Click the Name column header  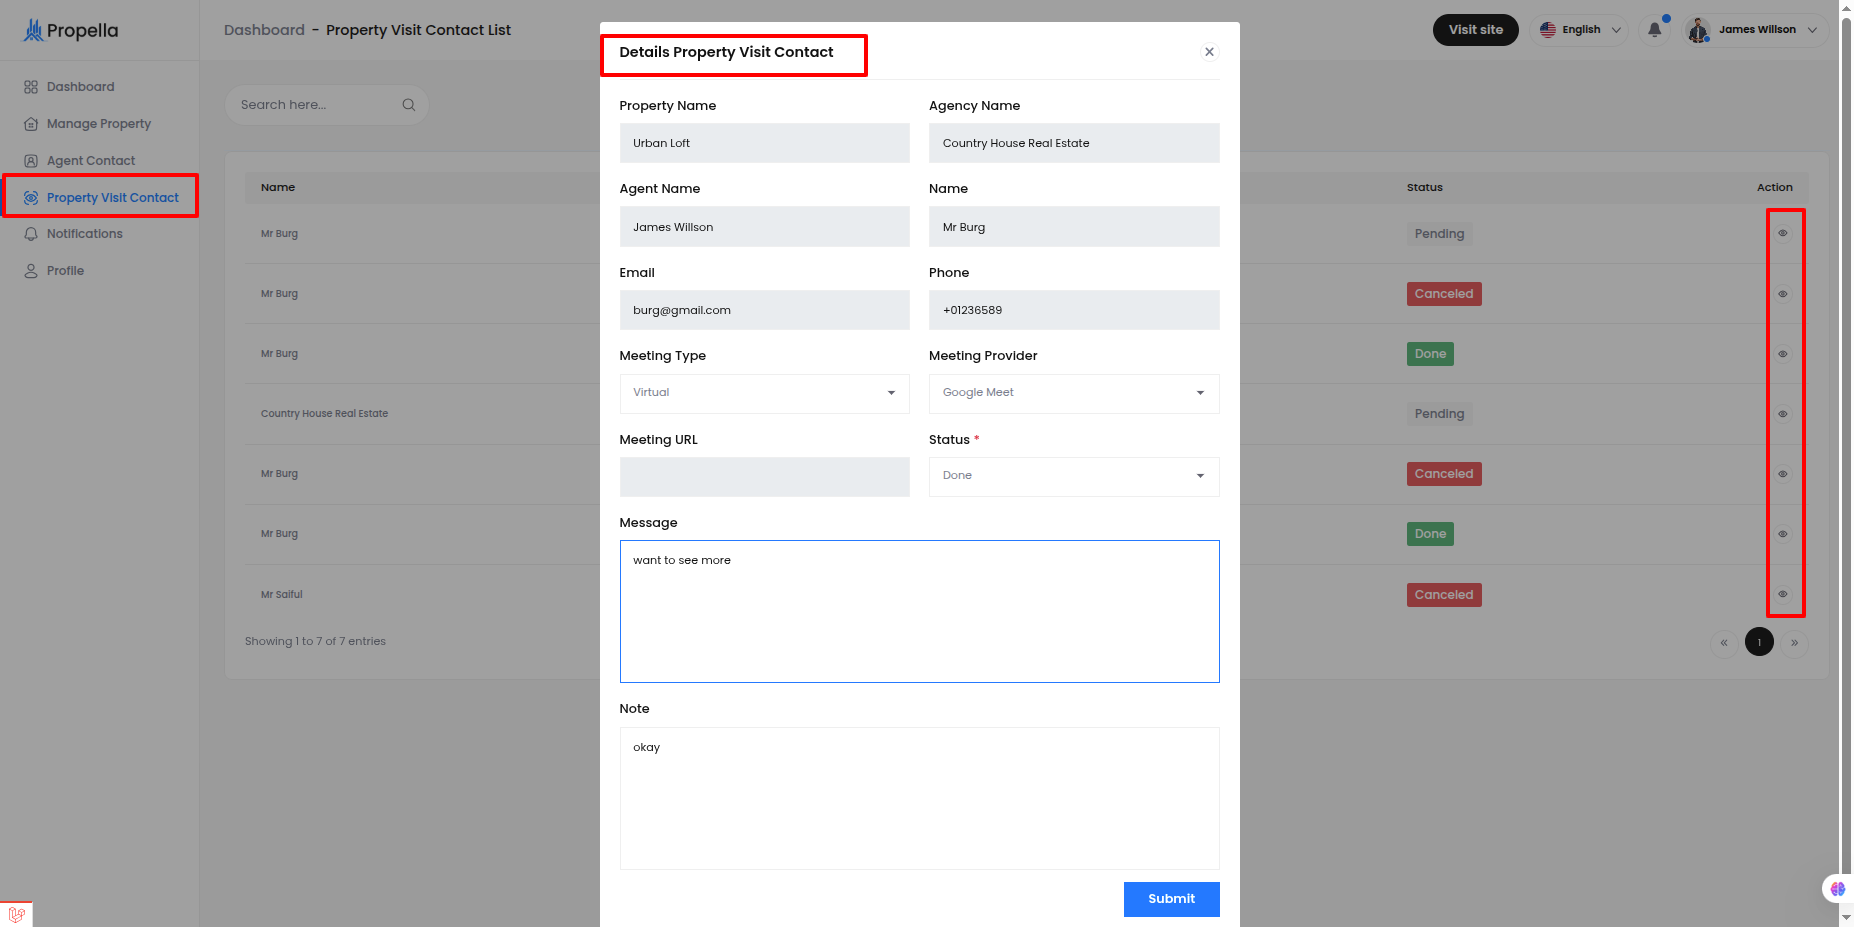278,188
